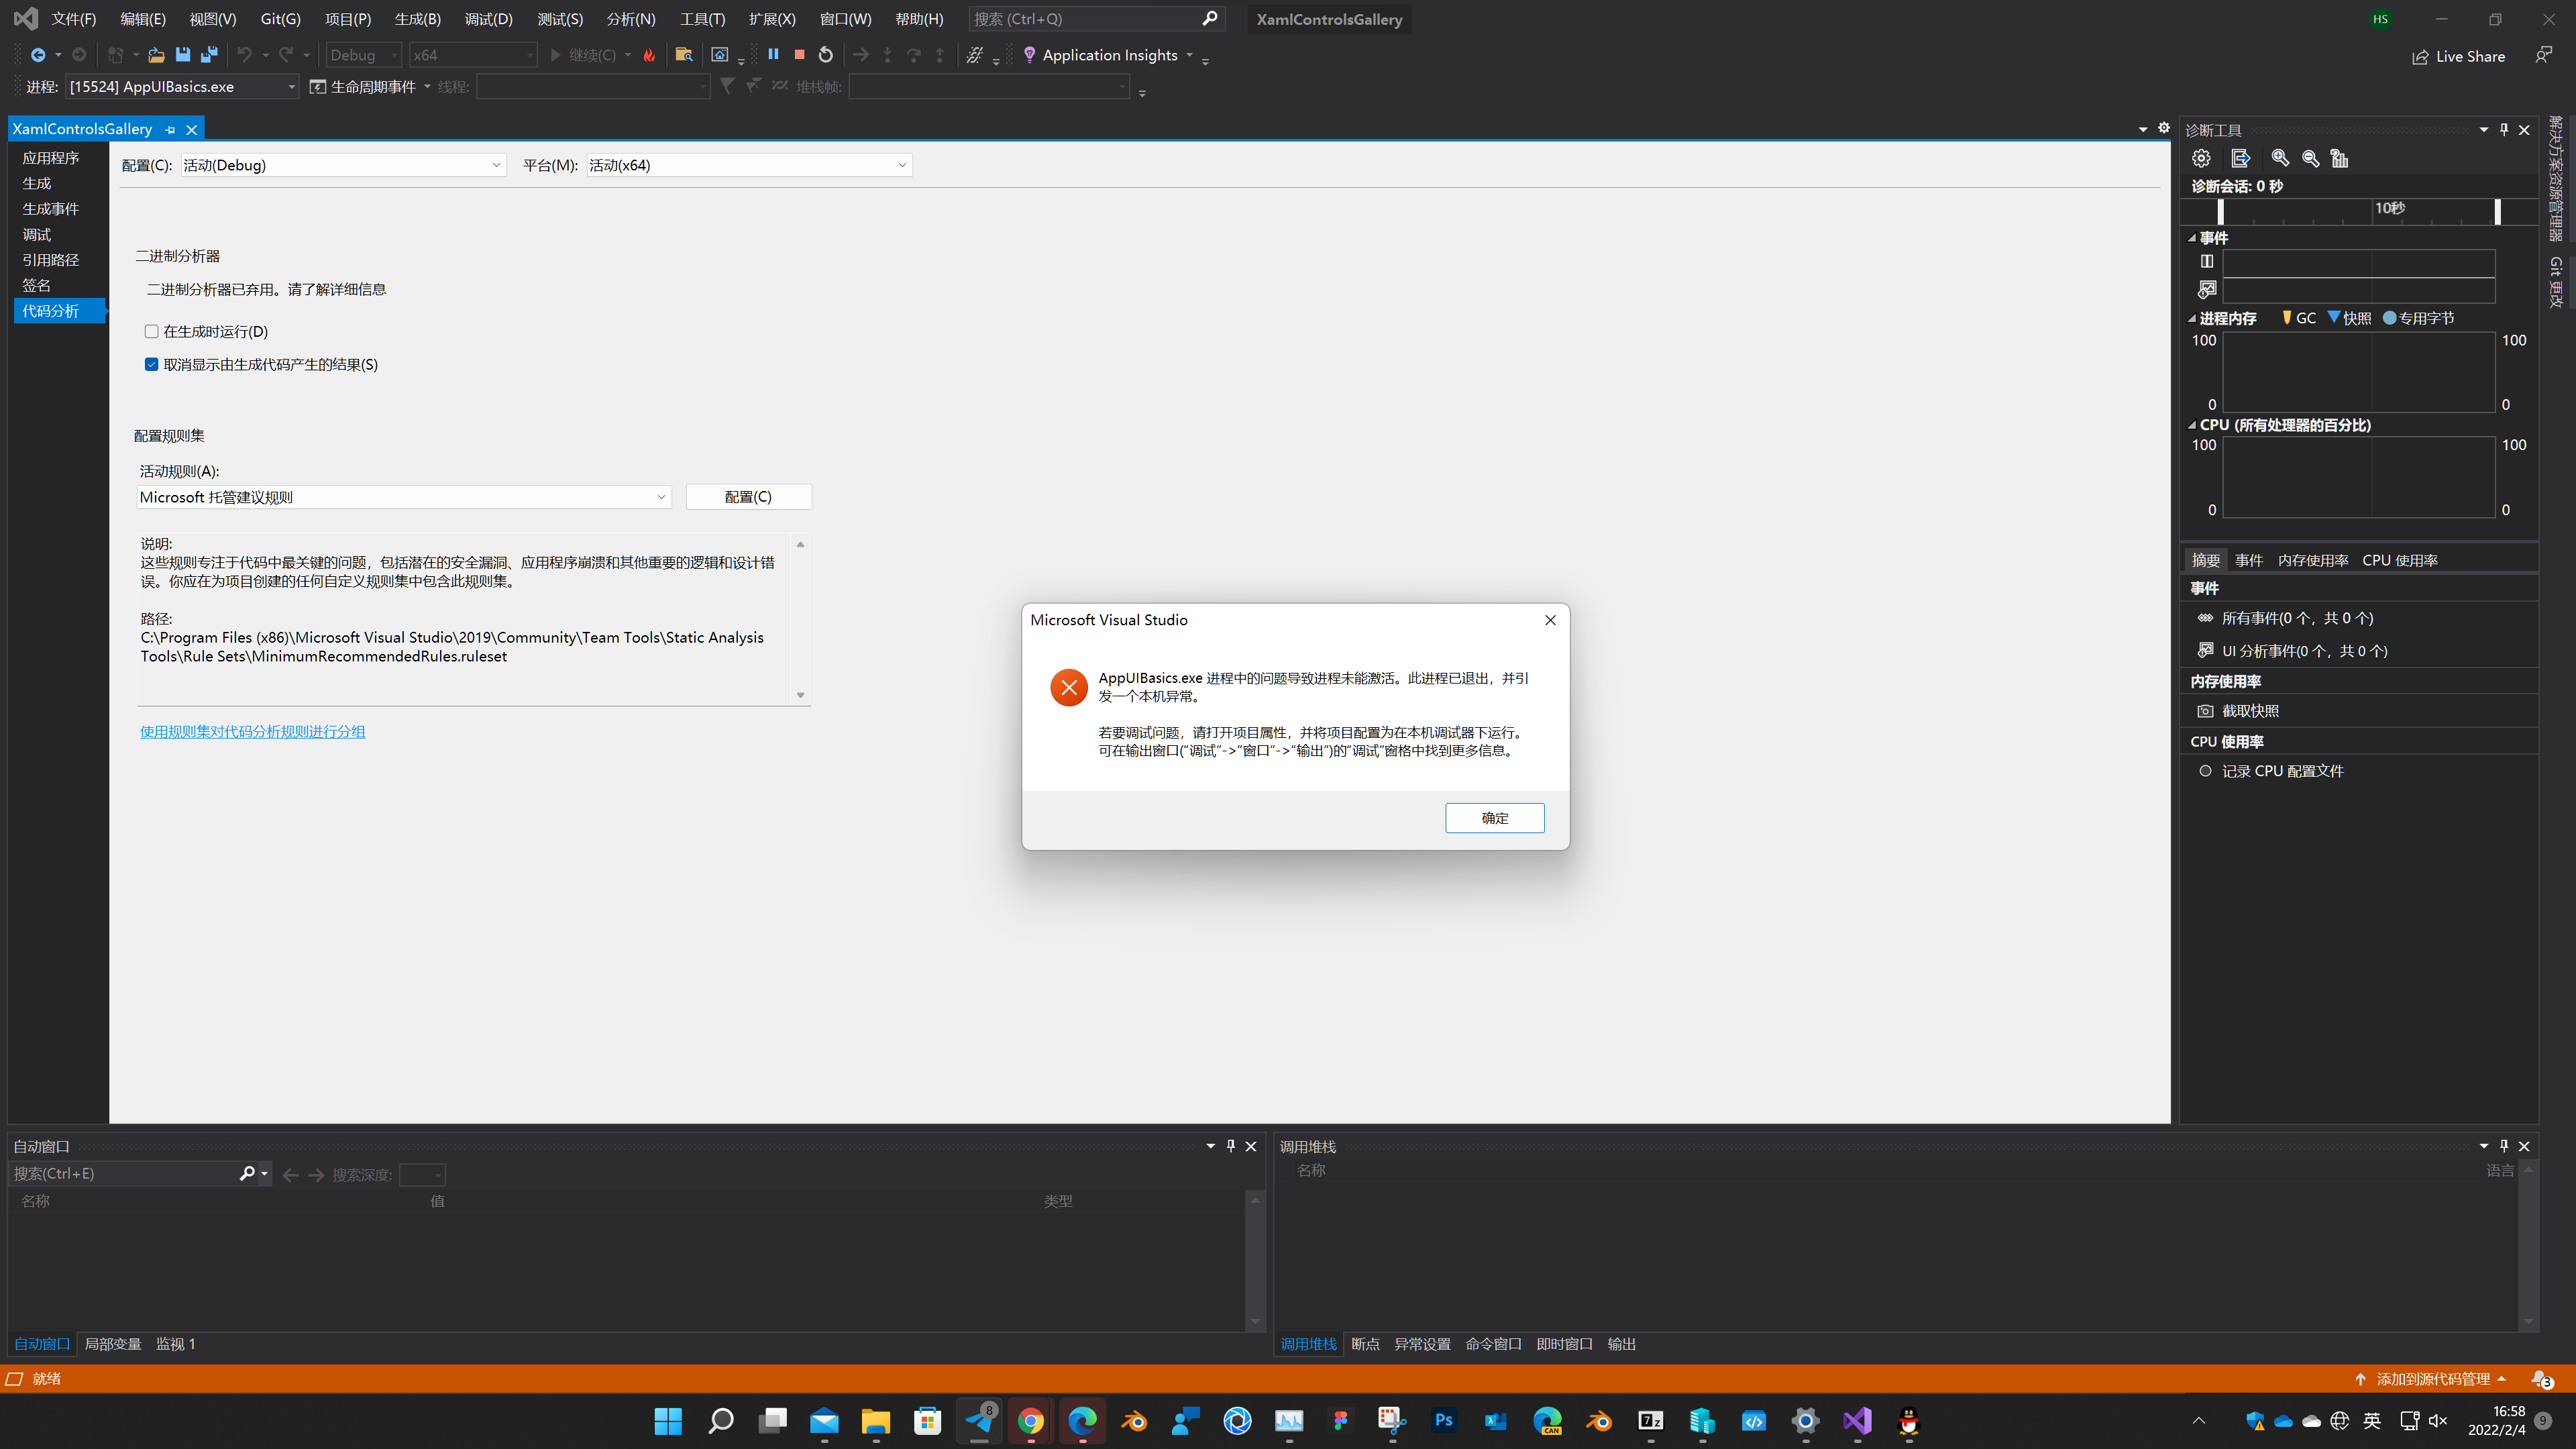
Task: Open Visual Studio from the taskbar
Action: tap(1857, 1421)
